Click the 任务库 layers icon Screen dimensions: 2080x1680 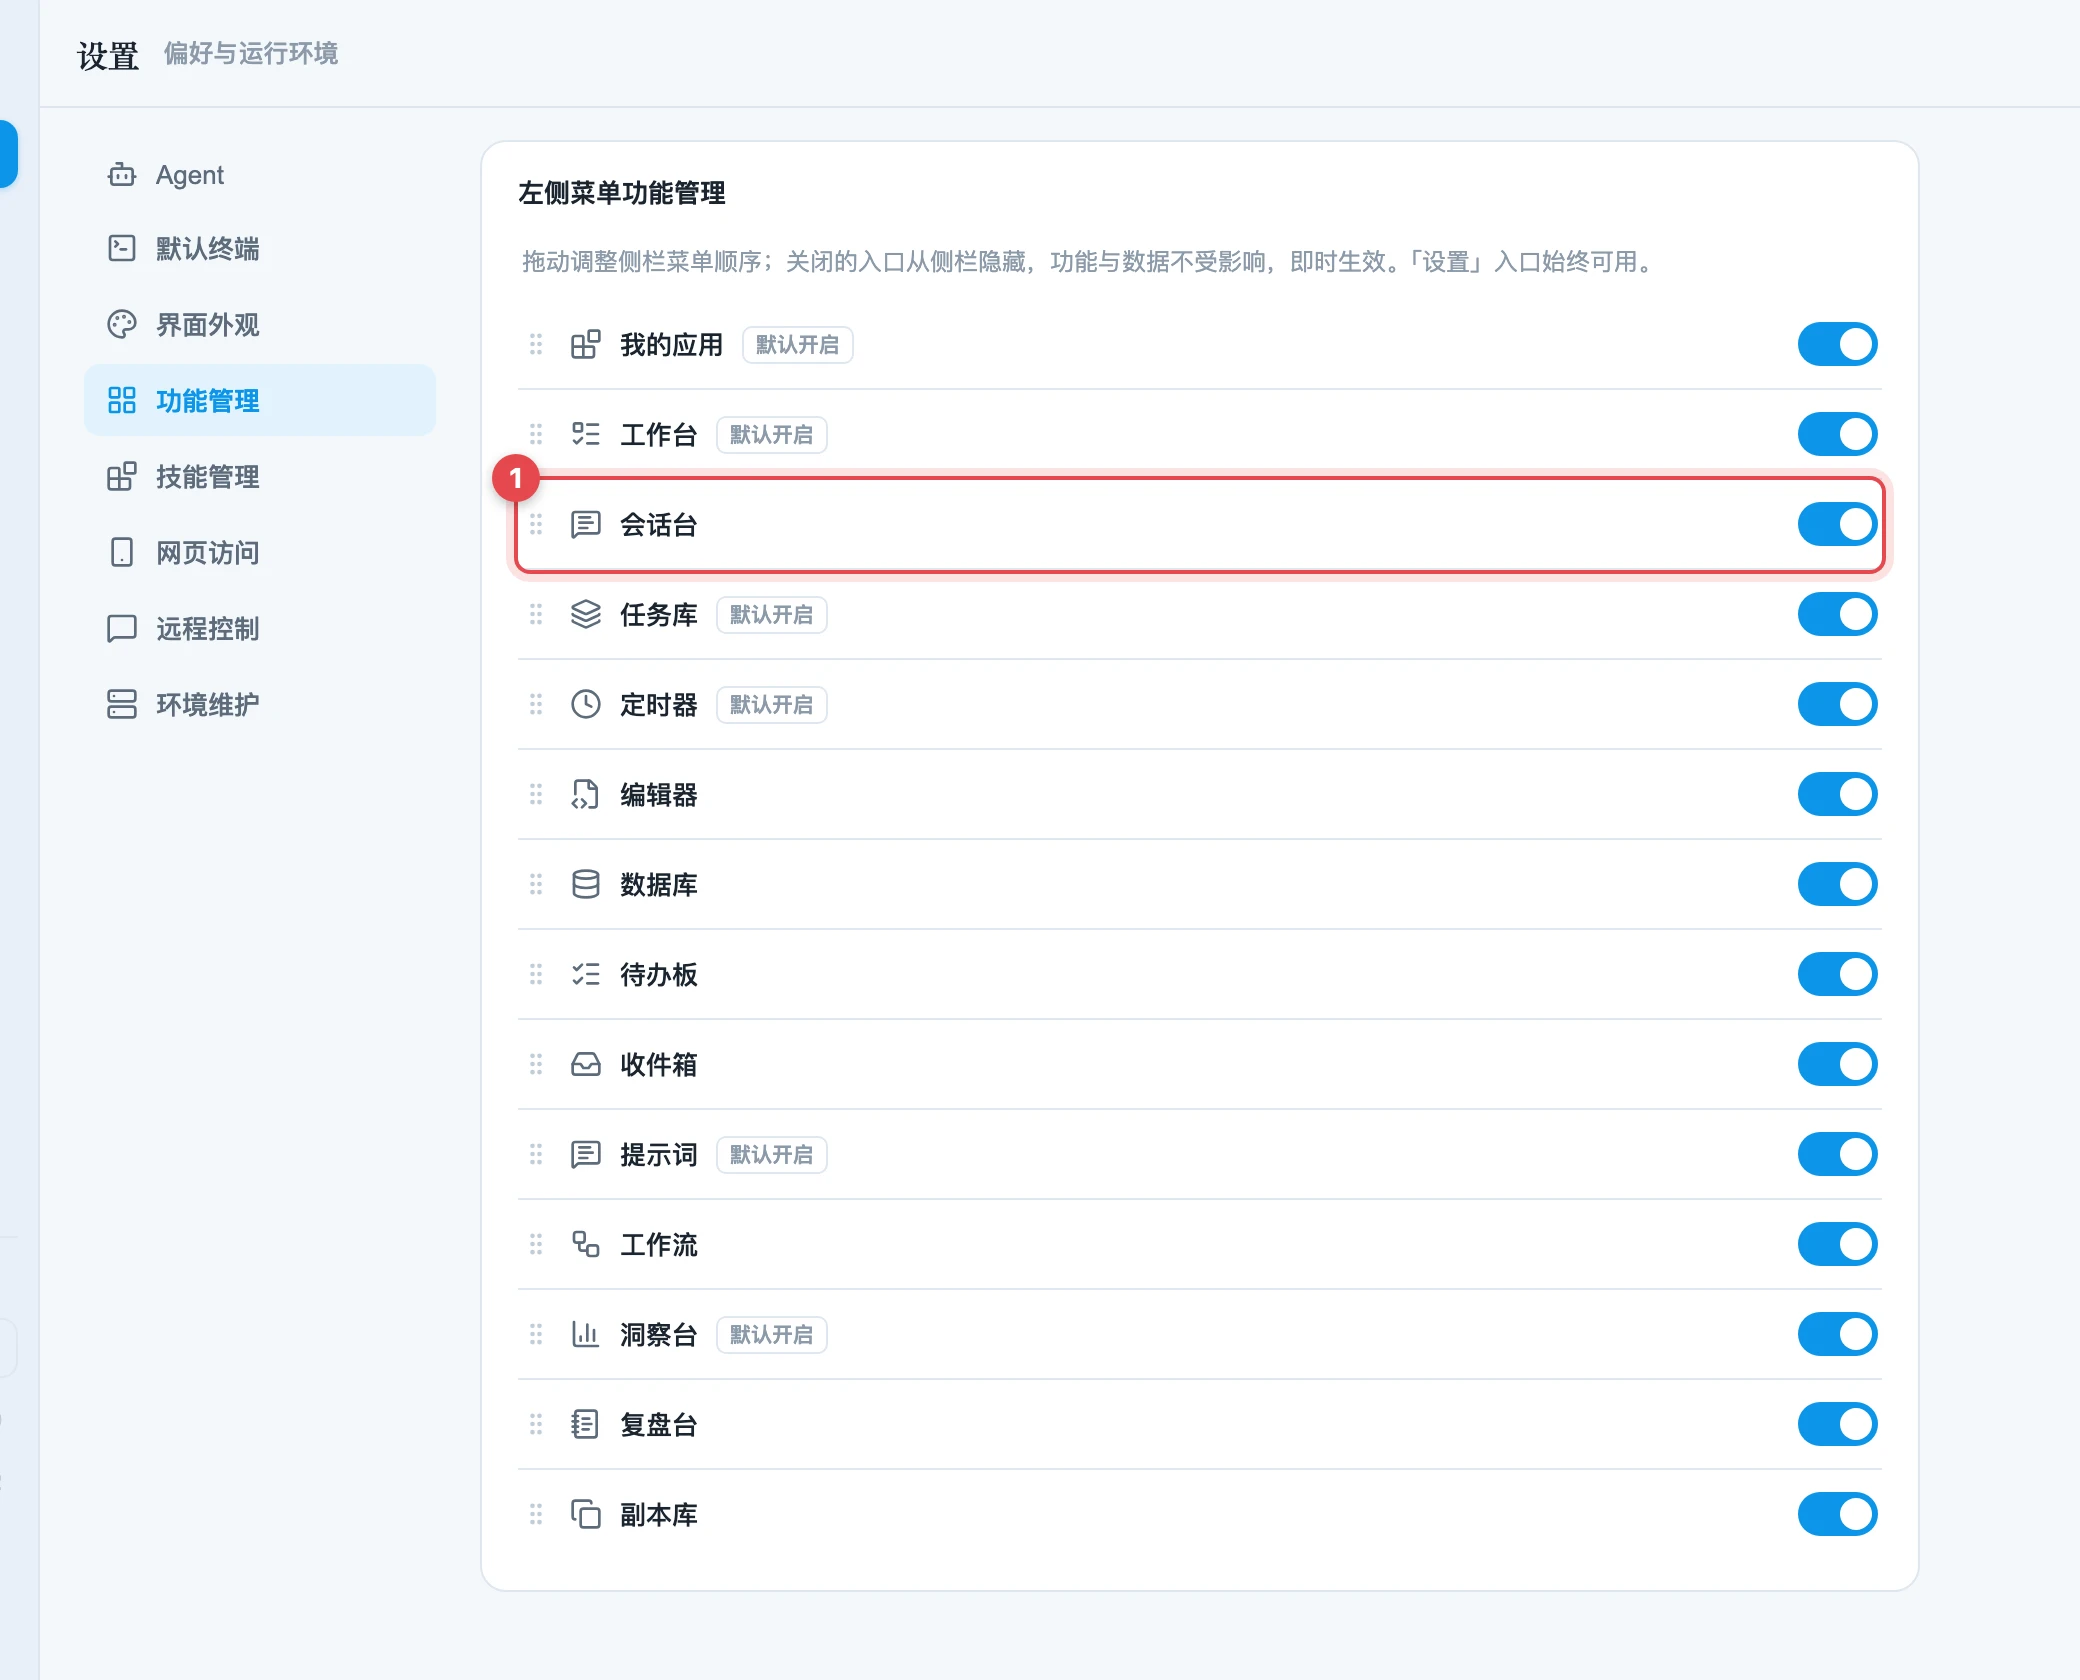pos(585,615)
